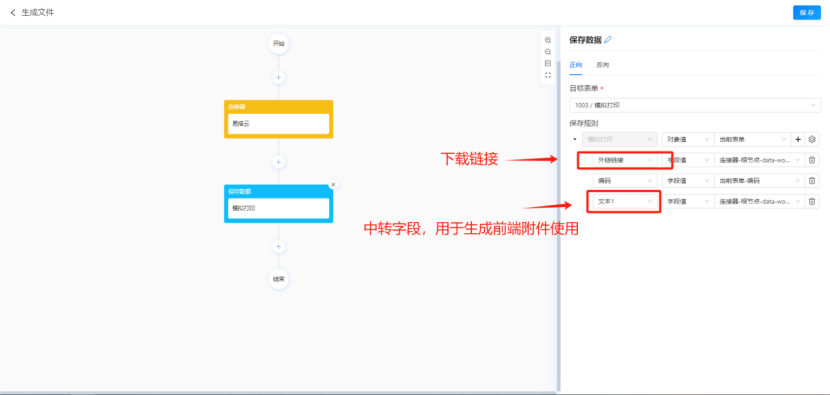This screenshot has width=830, height=395.
Task: Click the canvas vertical scrollbar
Action: pos(558,225)
